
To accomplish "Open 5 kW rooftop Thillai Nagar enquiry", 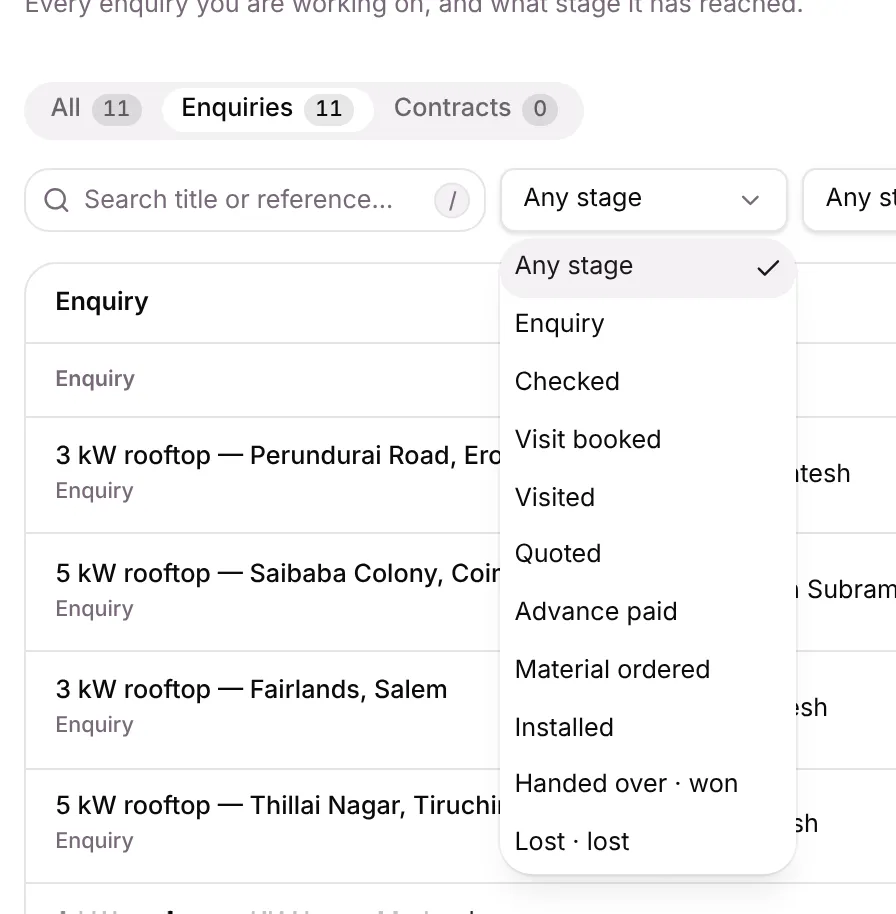I will [278, 806].
